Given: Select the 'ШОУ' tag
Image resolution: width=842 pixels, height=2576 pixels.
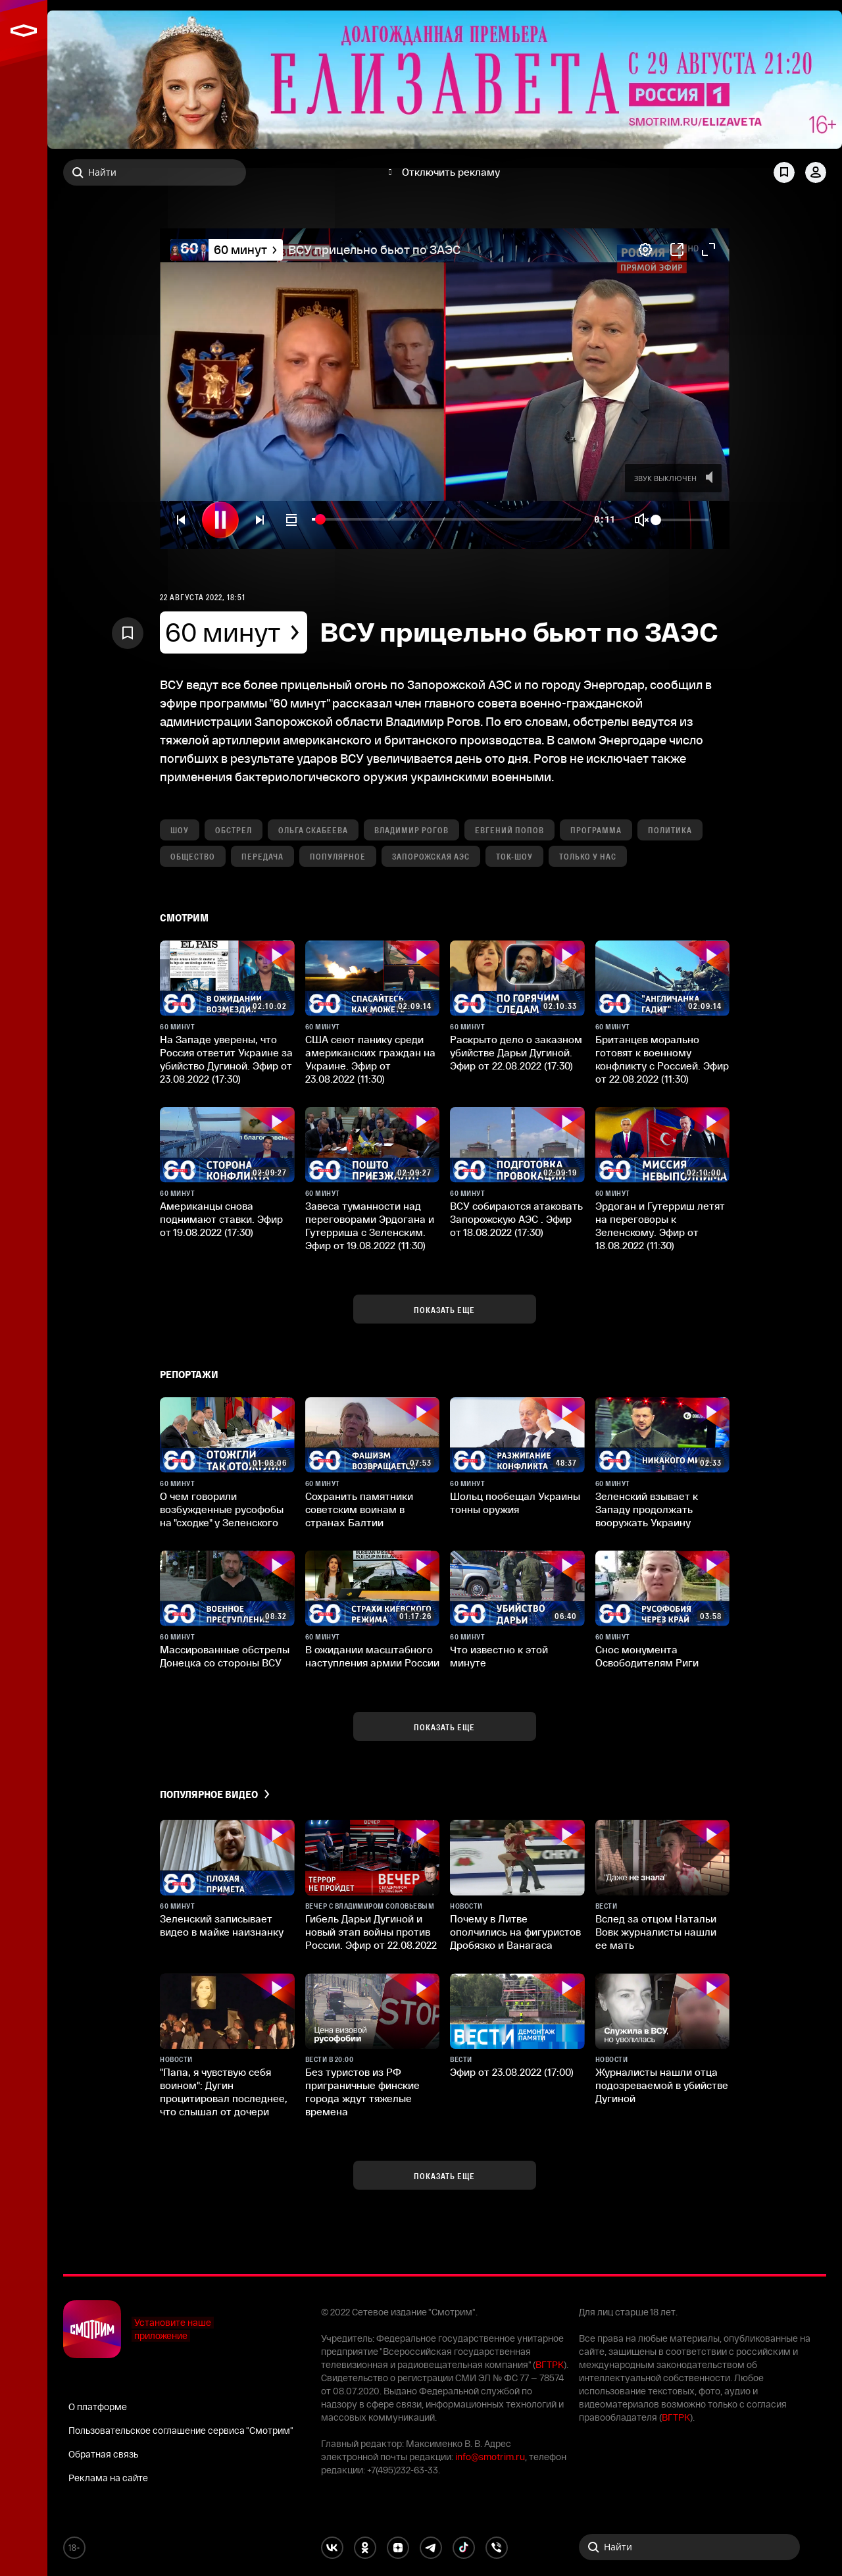Looking at the screenshot, I should [x=179, y=830].
